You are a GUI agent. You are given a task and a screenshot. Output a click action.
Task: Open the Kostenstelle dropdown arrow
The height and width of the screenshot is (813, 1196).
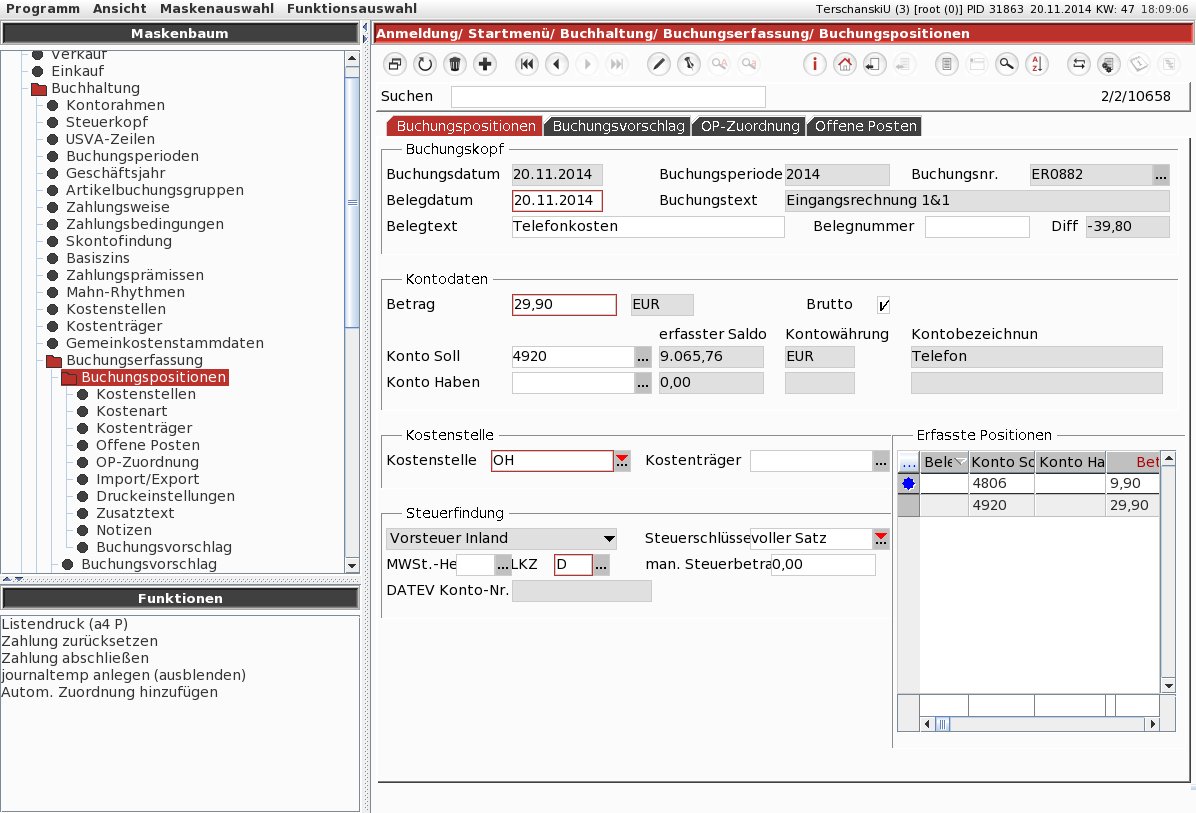622,460
